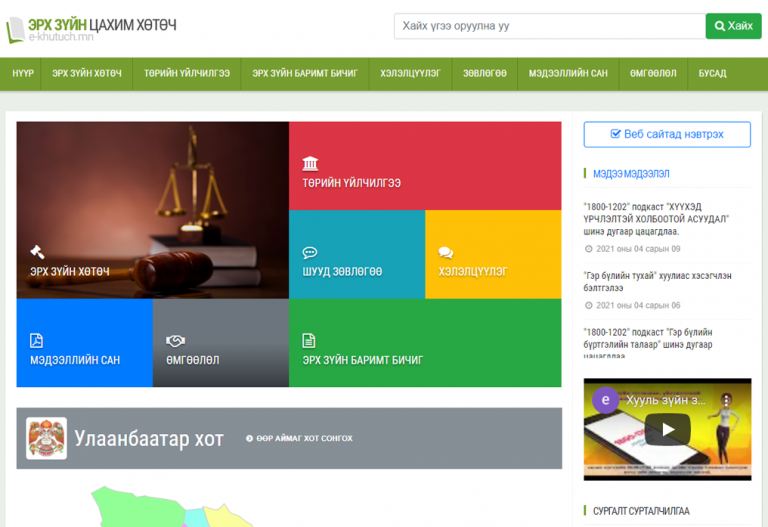768x527 pixels.
Task: Click the handshake icon above ӨМГӨӨЛӨЛ
Action: 175,340
